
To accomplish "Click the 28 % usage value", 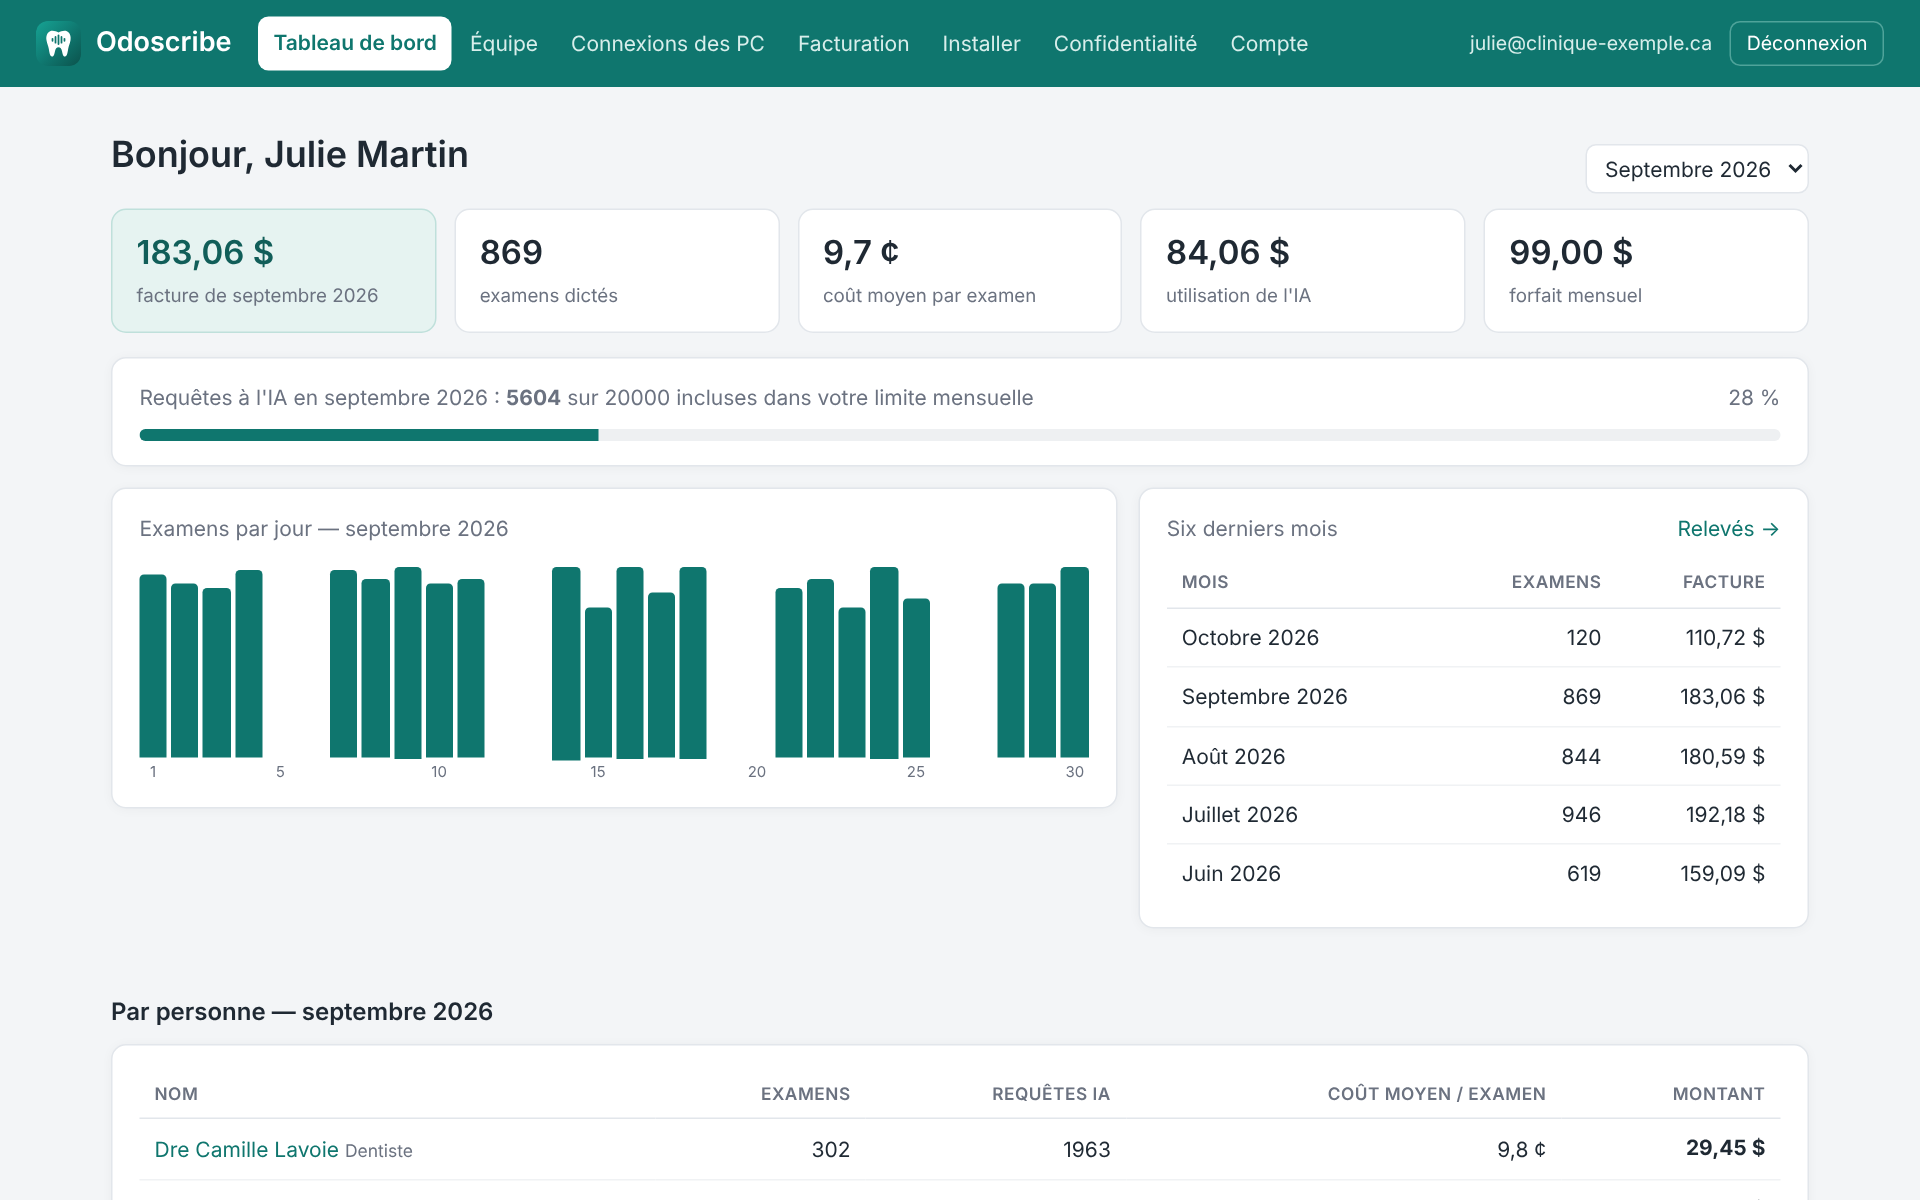I will click(x=1753, y=398).
